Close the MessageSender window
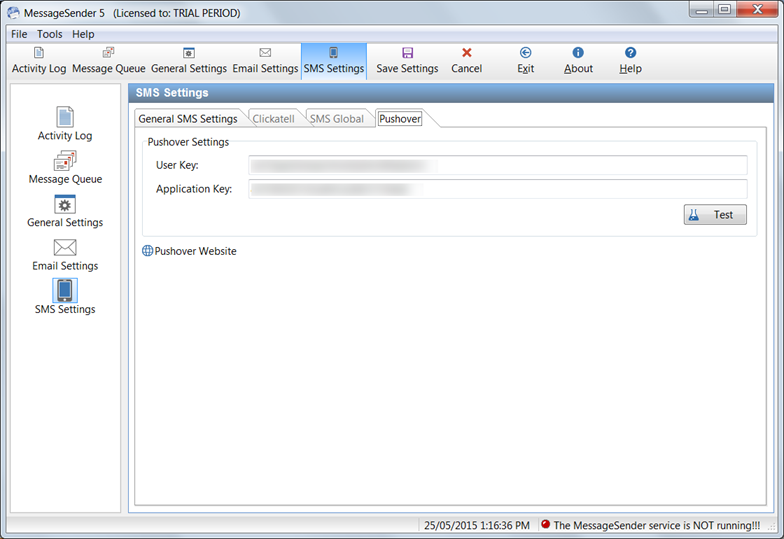Screen dimensions: 784x539 [757, 10]
